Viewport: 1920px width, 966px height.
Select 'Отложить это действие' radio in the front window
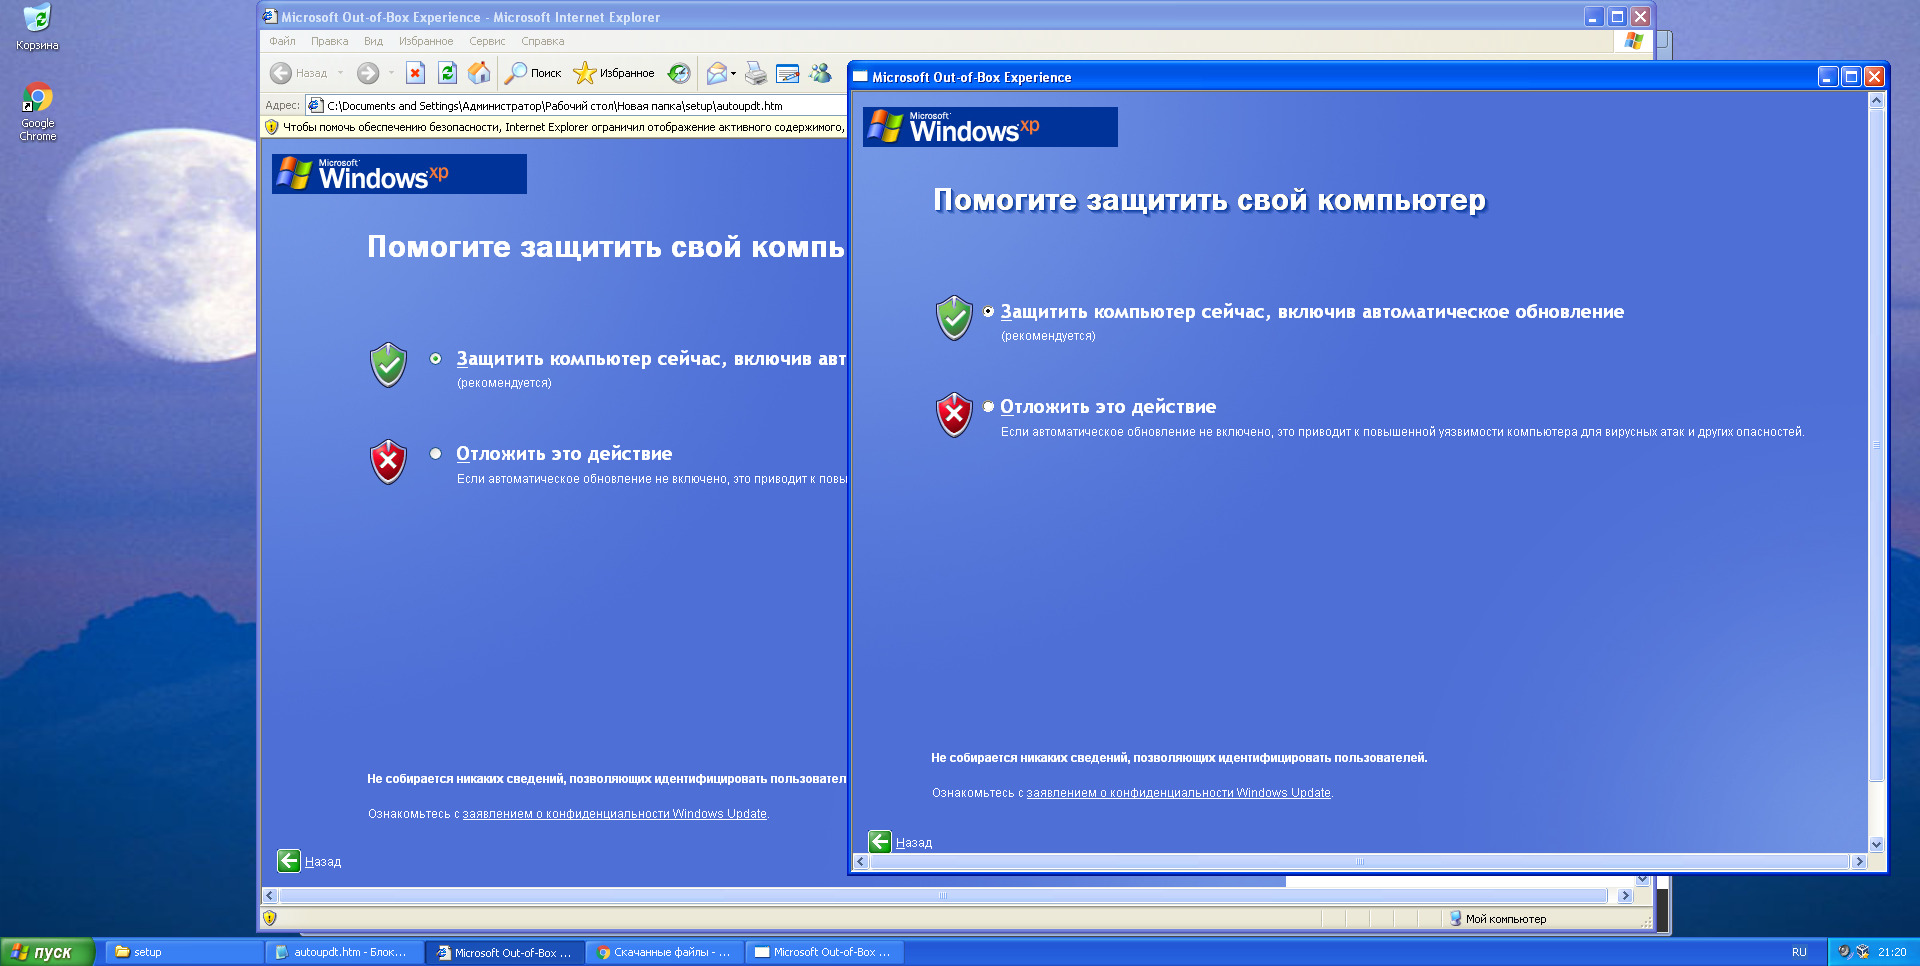point(989,407)
